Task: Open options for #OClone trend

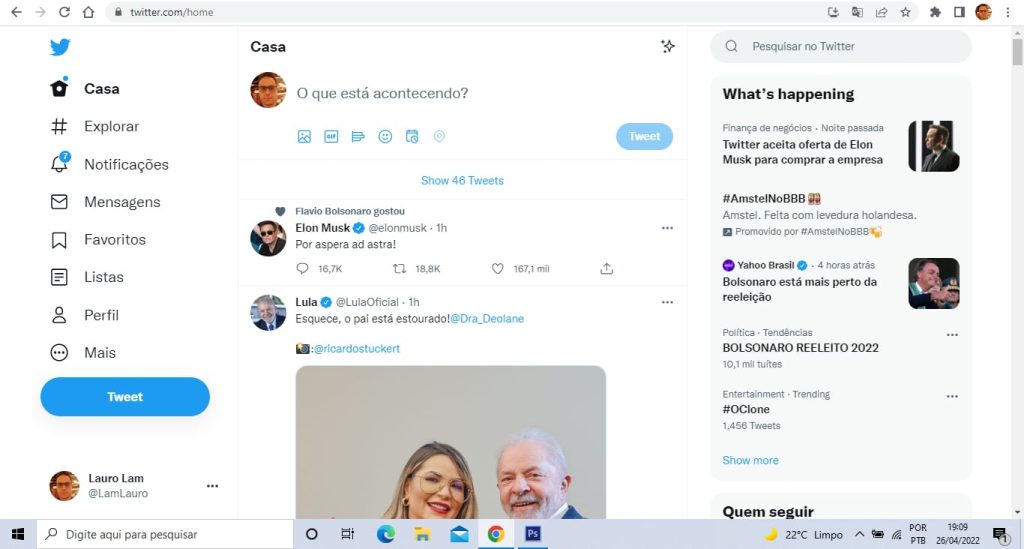Action: pos(952,396)
